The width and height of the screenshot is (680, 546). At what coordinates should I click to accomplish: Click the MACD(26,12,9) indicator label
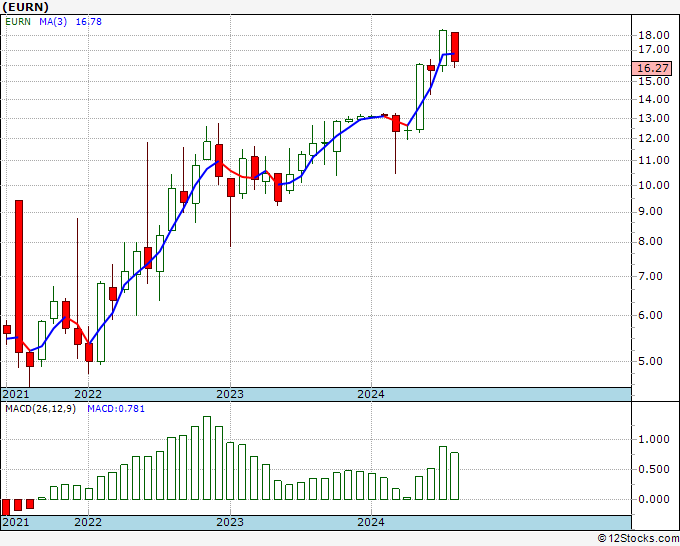coord(40,409)
